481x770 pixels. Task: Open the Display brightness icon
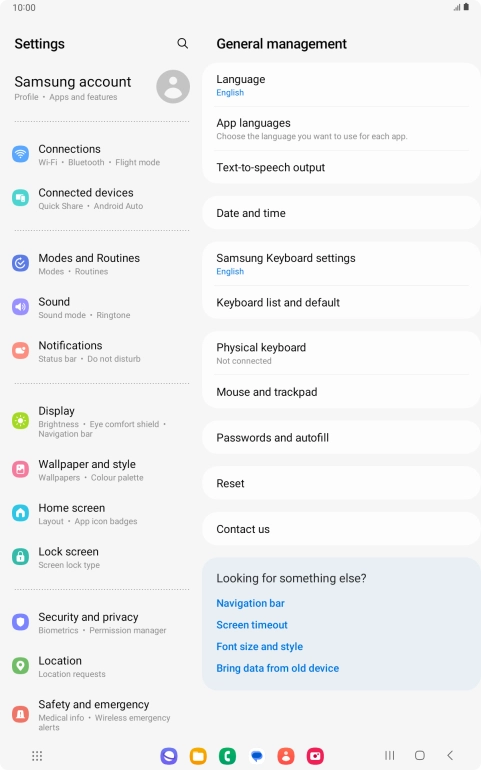coord(21,421)
